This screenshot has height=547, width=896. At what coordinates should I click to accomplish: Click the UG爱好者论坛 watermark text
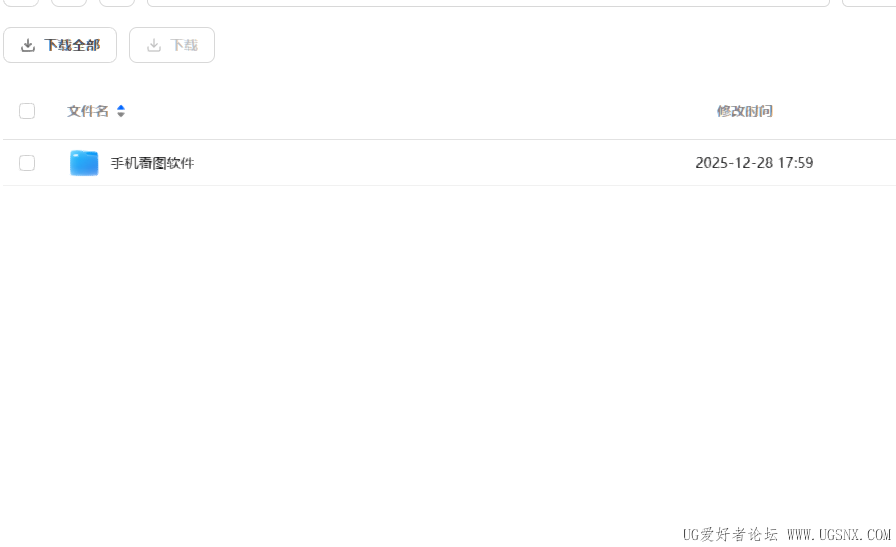click(x=730, y=534)
